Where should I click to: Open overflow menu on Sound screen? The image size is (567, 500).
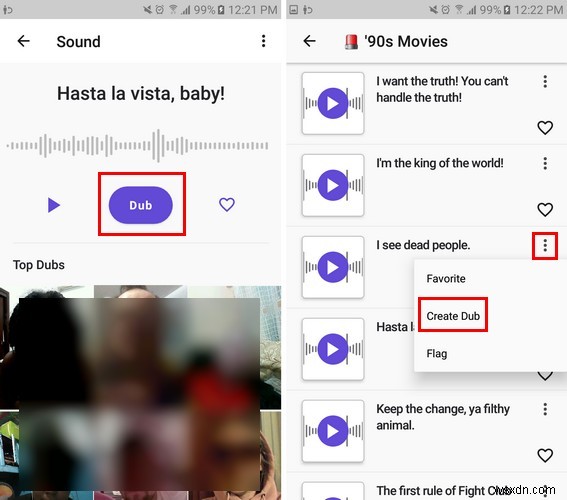[264, 41]
